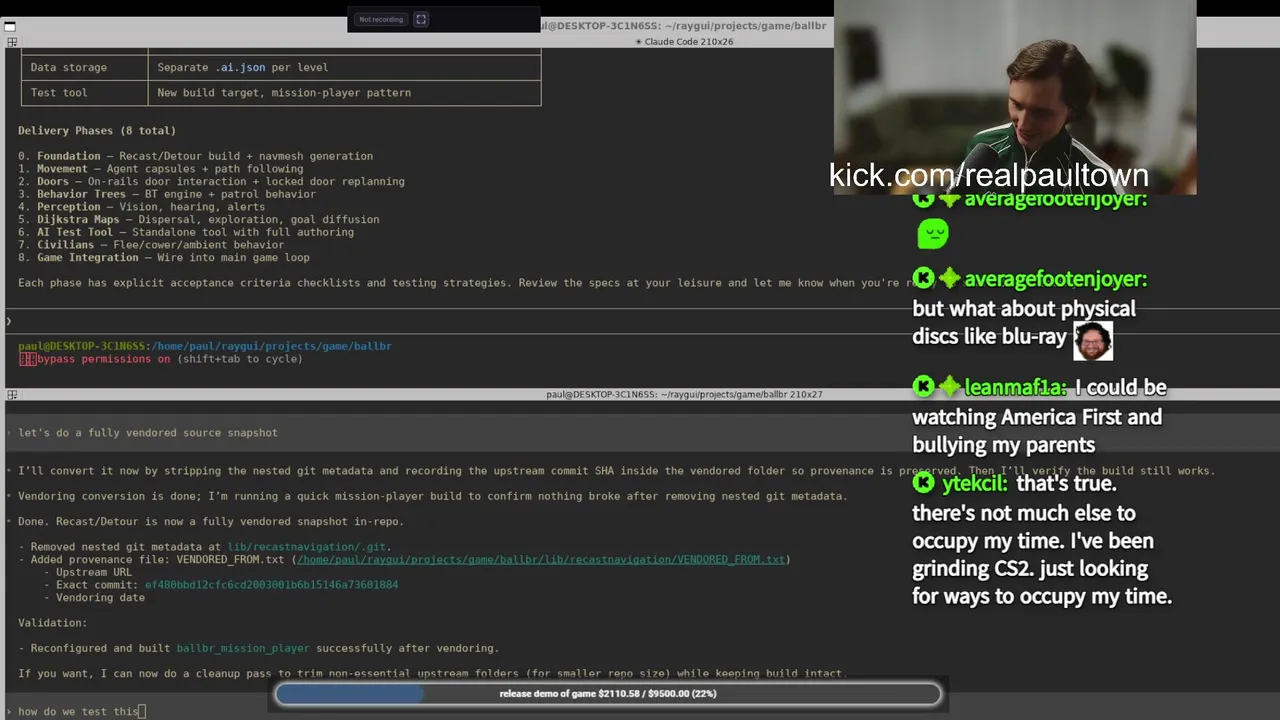1280x720 pixels.
Task: Click the ballbr_mission_player target name
Action: pyautogui.click(x=243, y=648)
